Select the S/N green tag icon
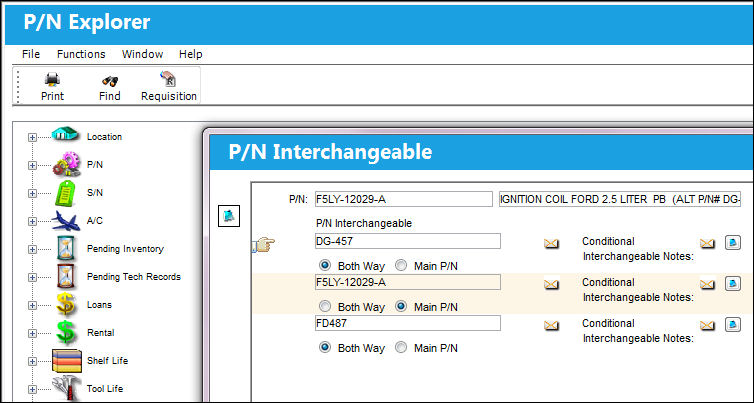The width and height of the screenshot is (754, 403). (x=66, y=192)
